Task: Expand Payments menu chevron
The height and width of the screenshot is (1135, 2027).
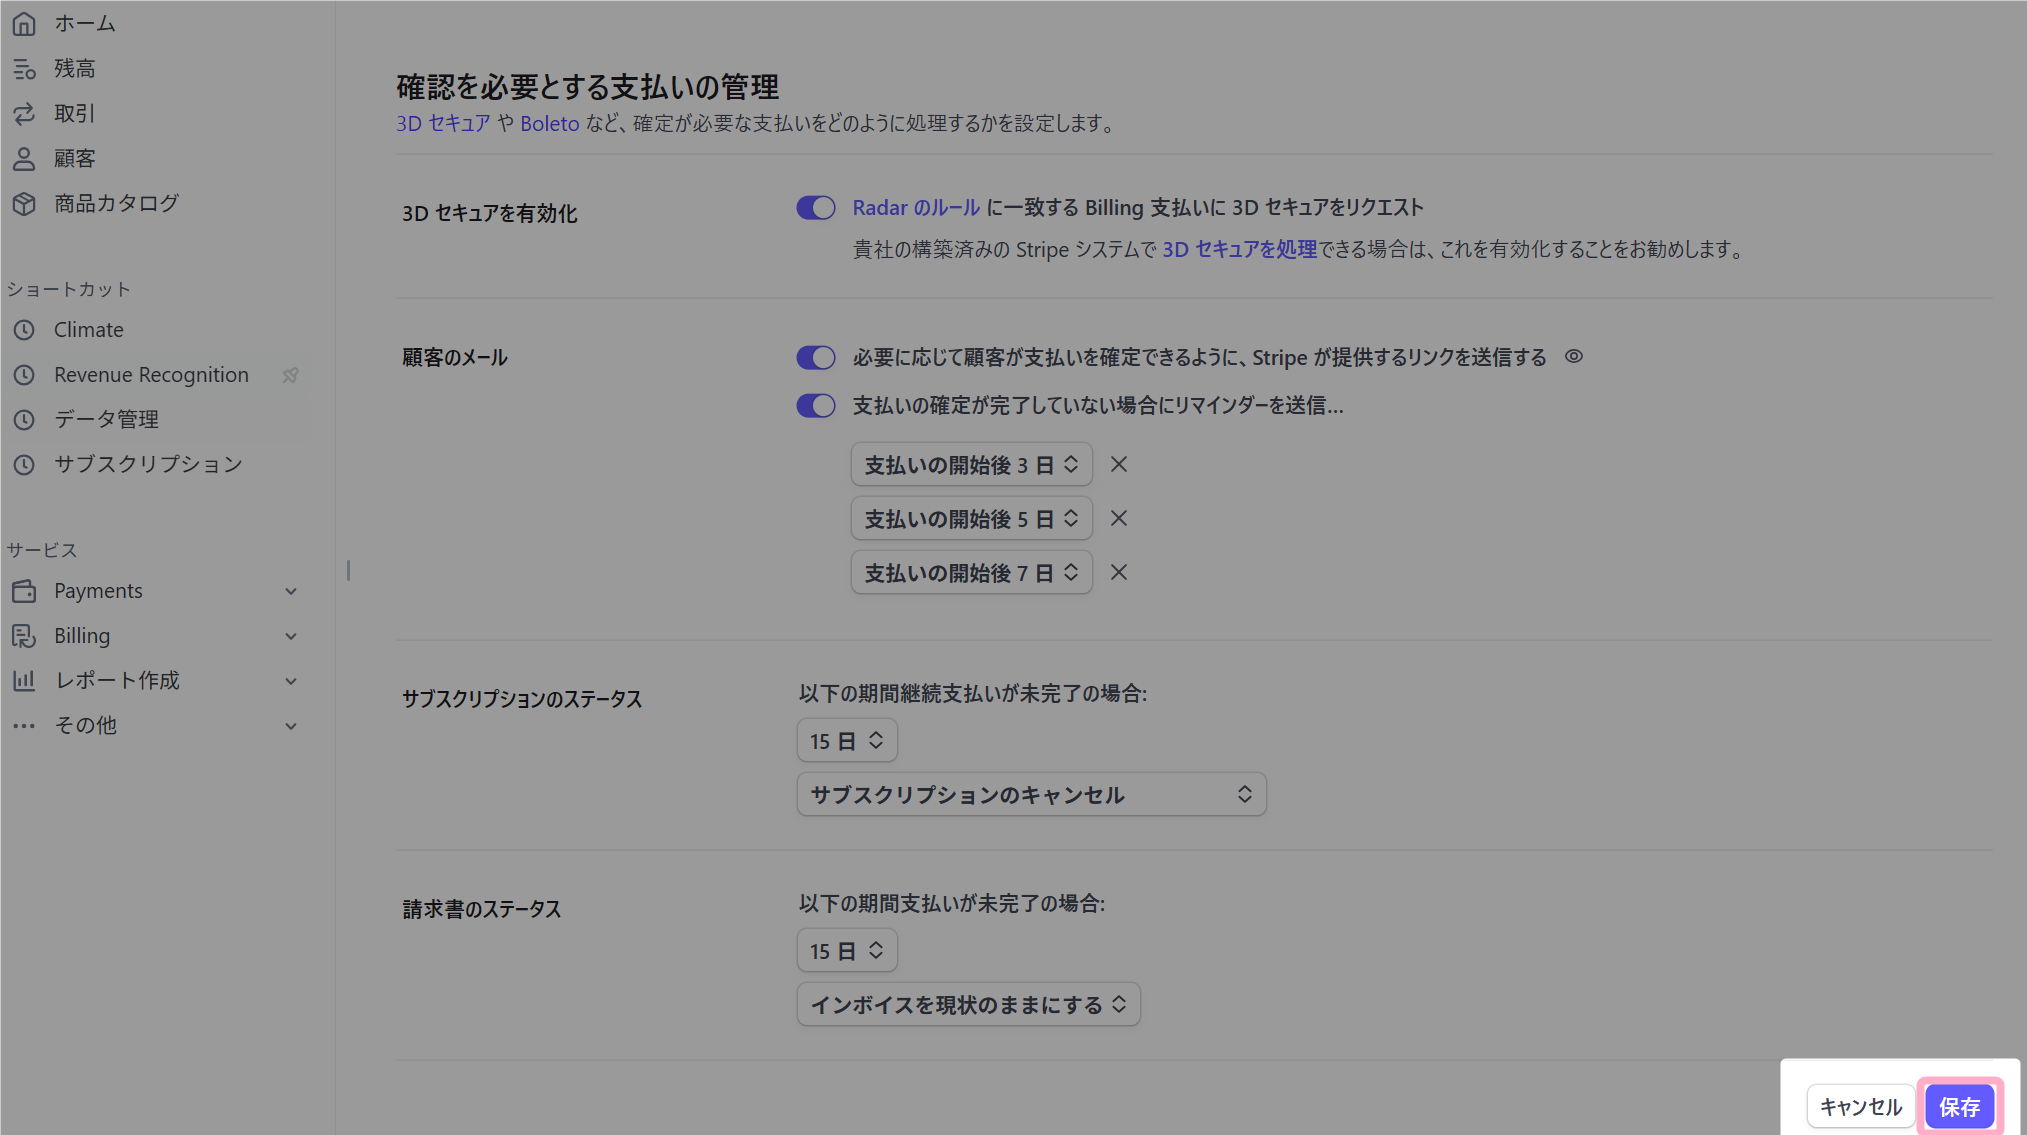Action: pyautogui.click(x=291, y=591)
